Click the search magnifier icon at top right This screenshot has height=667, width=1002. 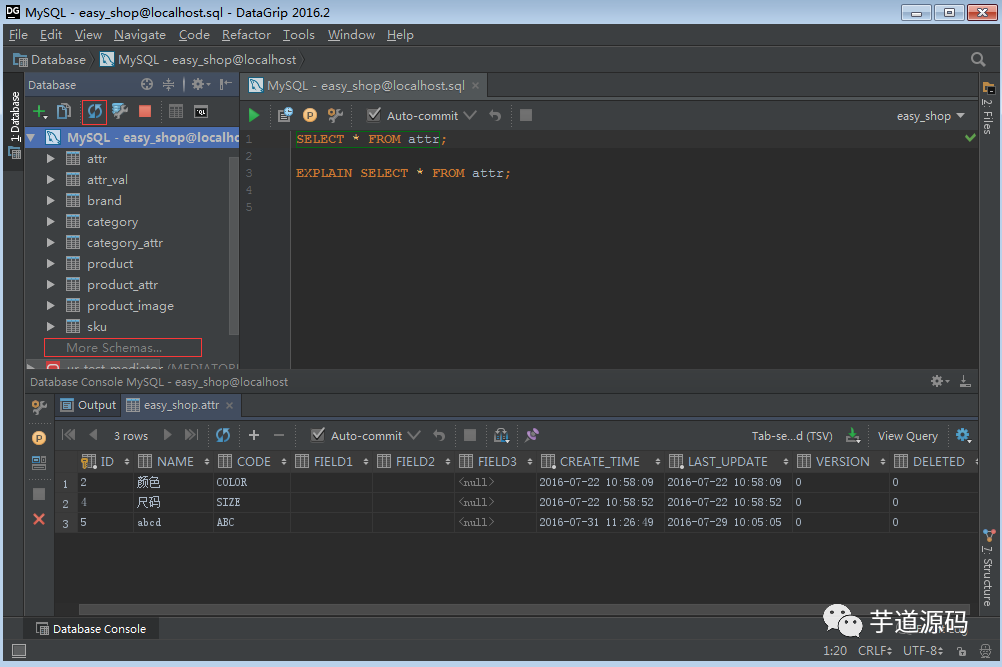(x=978, y=59)
